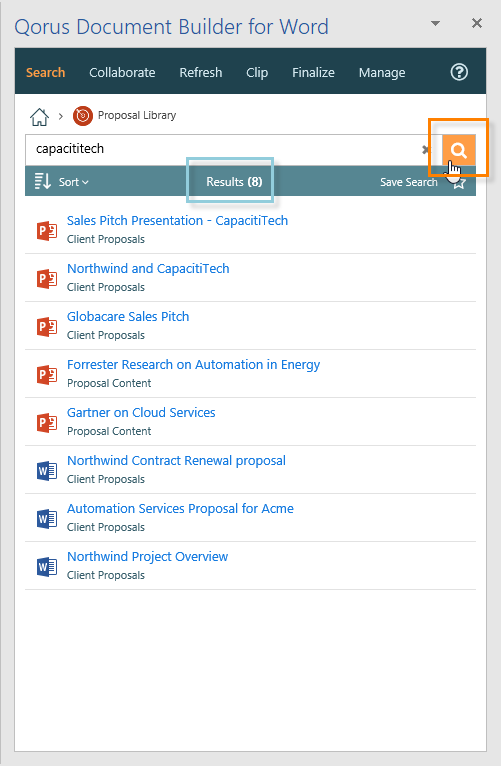Click PowerPoint icon next to Gartner on Cloud Services
Screen dimensions: 501x766
(47, 422)
